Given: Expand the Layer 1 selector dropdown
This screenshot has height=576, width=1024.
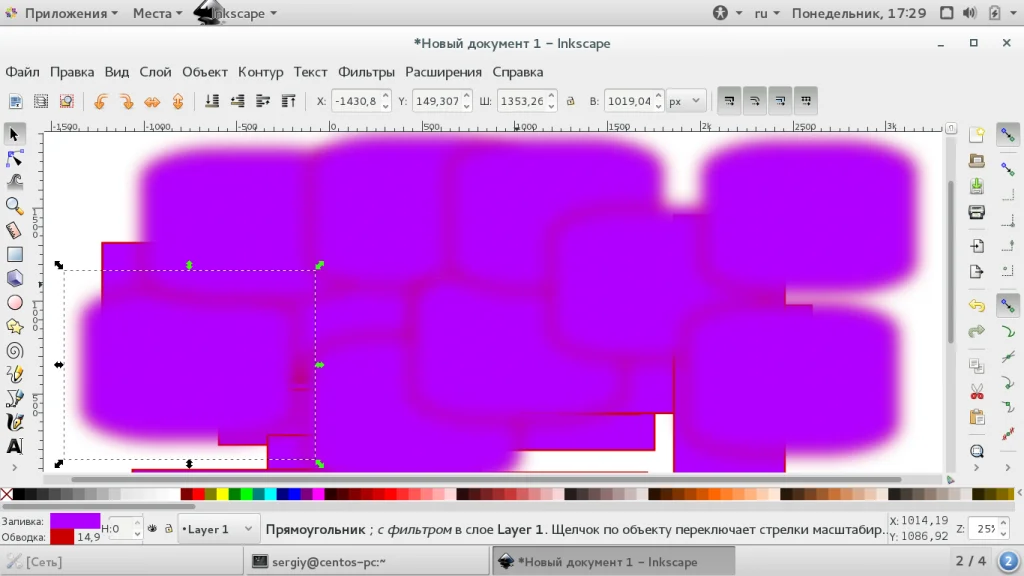Looking at the screenshot, I should tap(217, 529).
